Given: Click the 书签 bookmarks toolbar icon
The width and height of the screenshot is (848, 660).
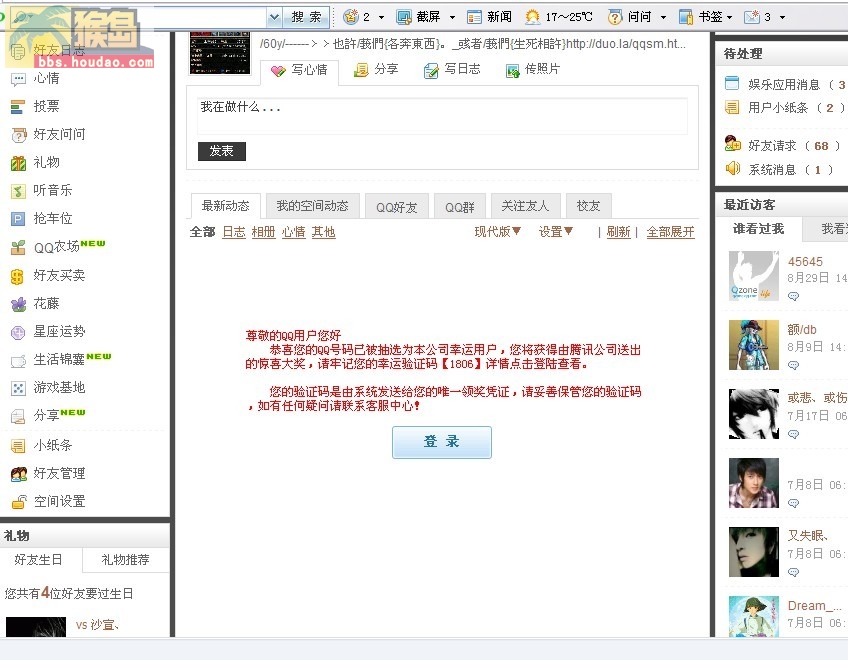Looking at the screenshot, I should 686,17.
